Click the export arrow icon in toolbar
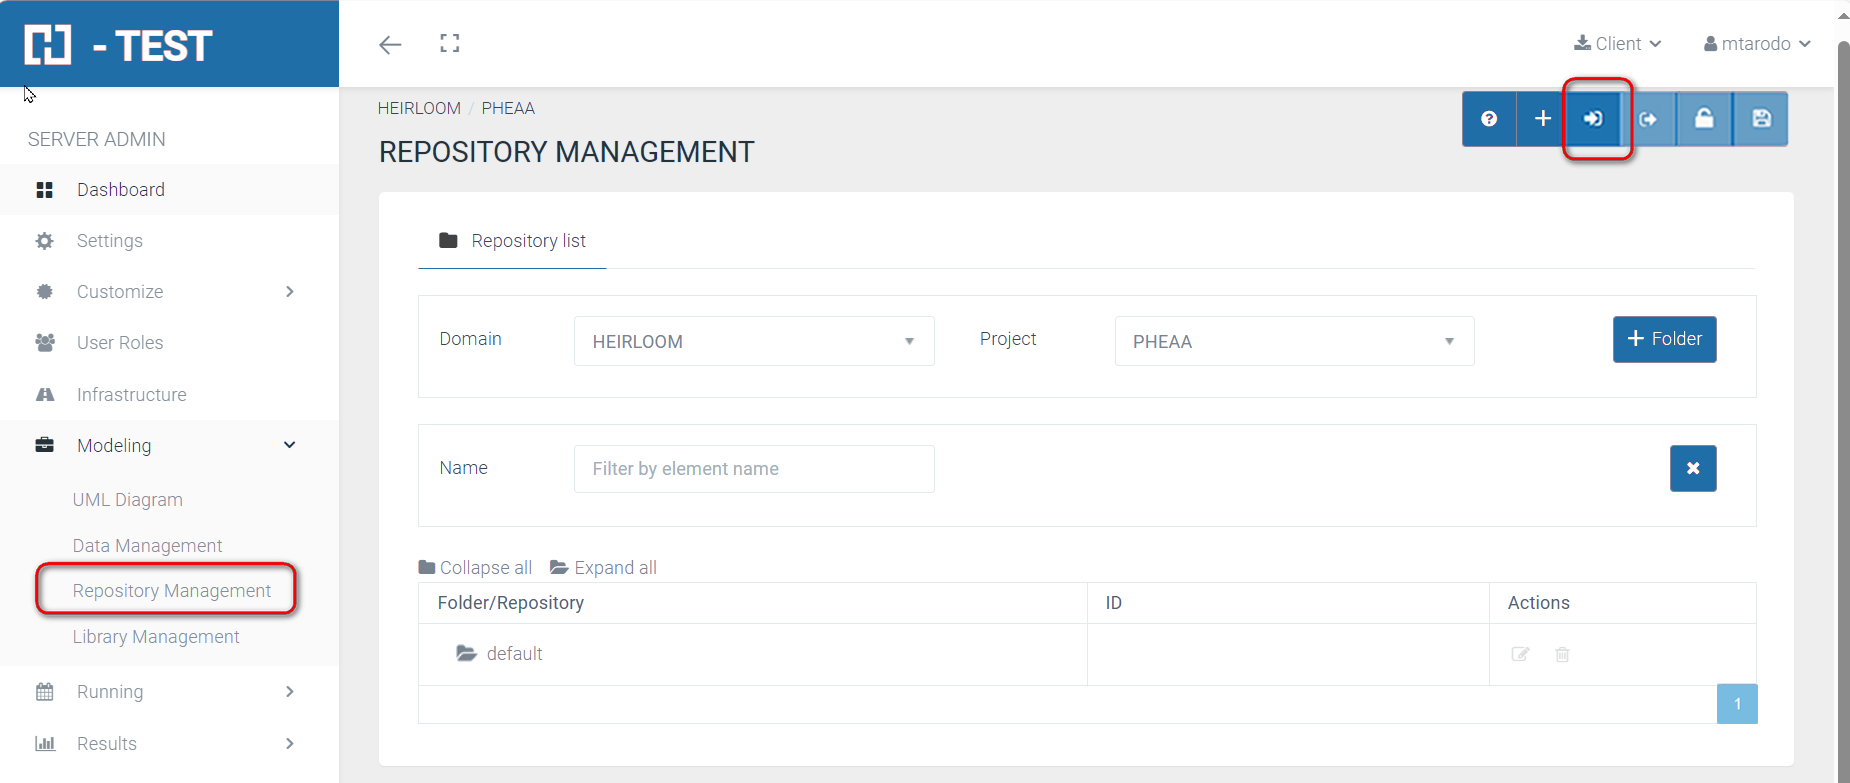Screen dimensions: 1850x783 point(1648,119)
